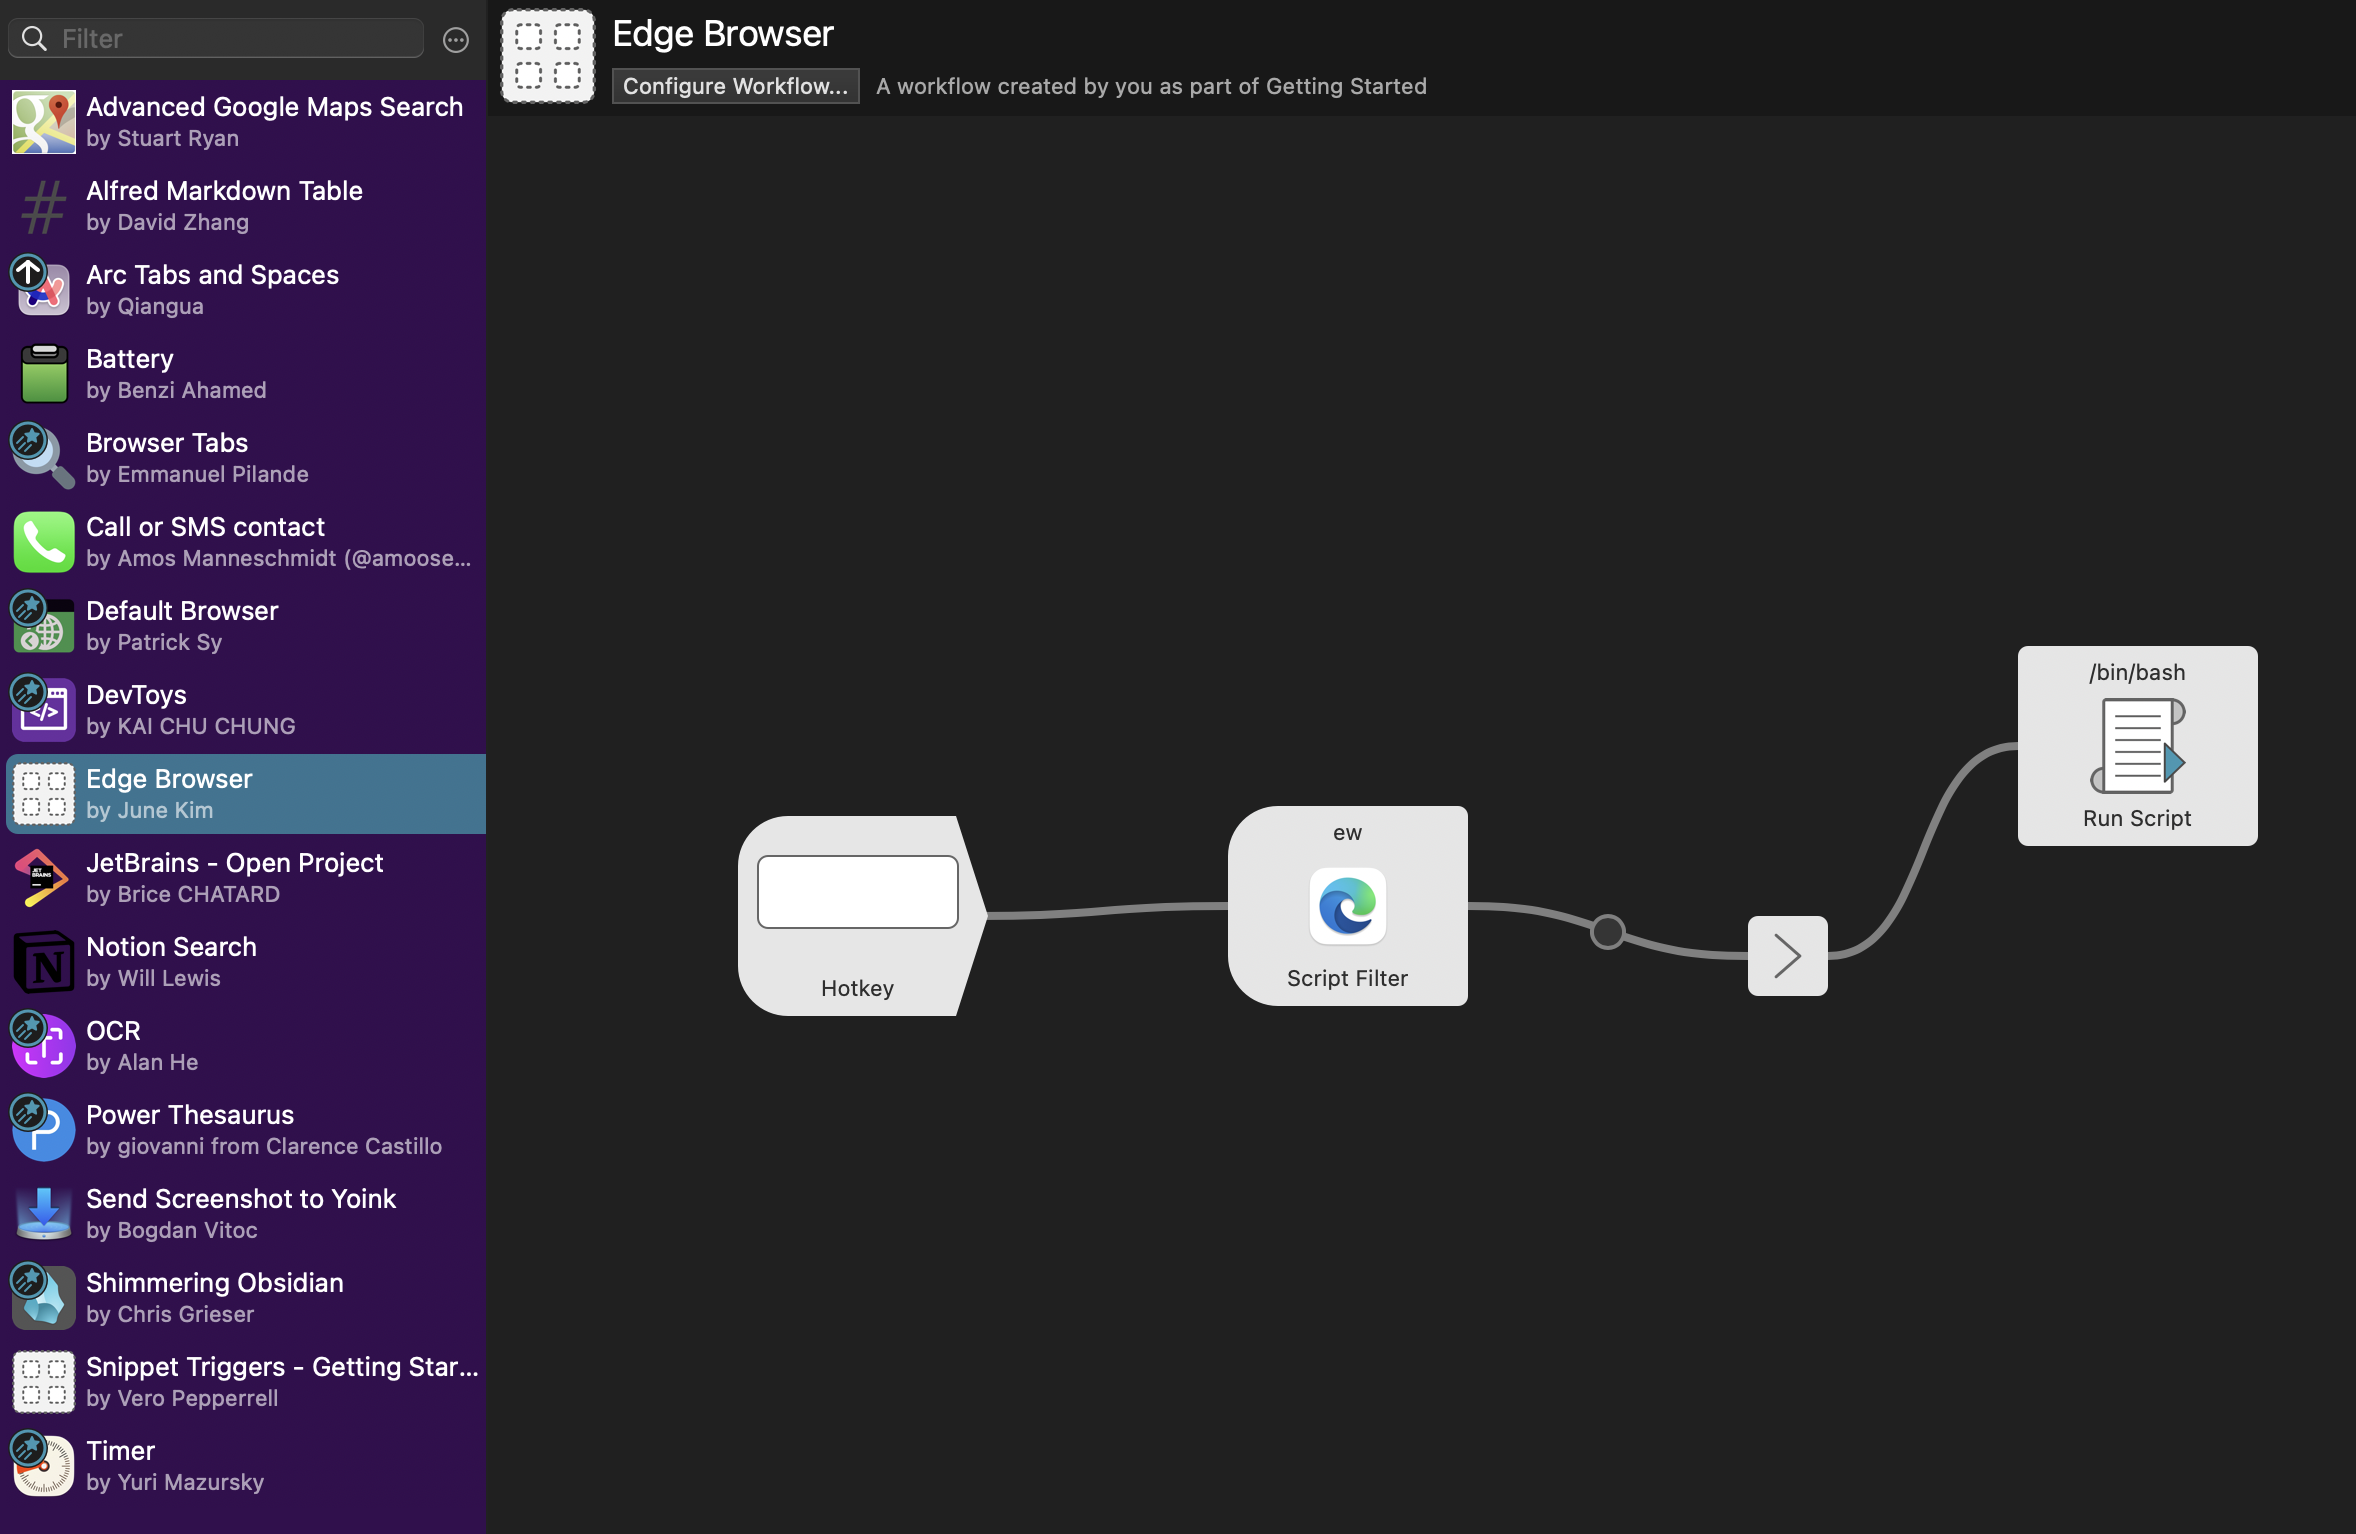
Task: Click the Edge Browser icon in the header
Action: pyautogui.click(x=548, y=56)
